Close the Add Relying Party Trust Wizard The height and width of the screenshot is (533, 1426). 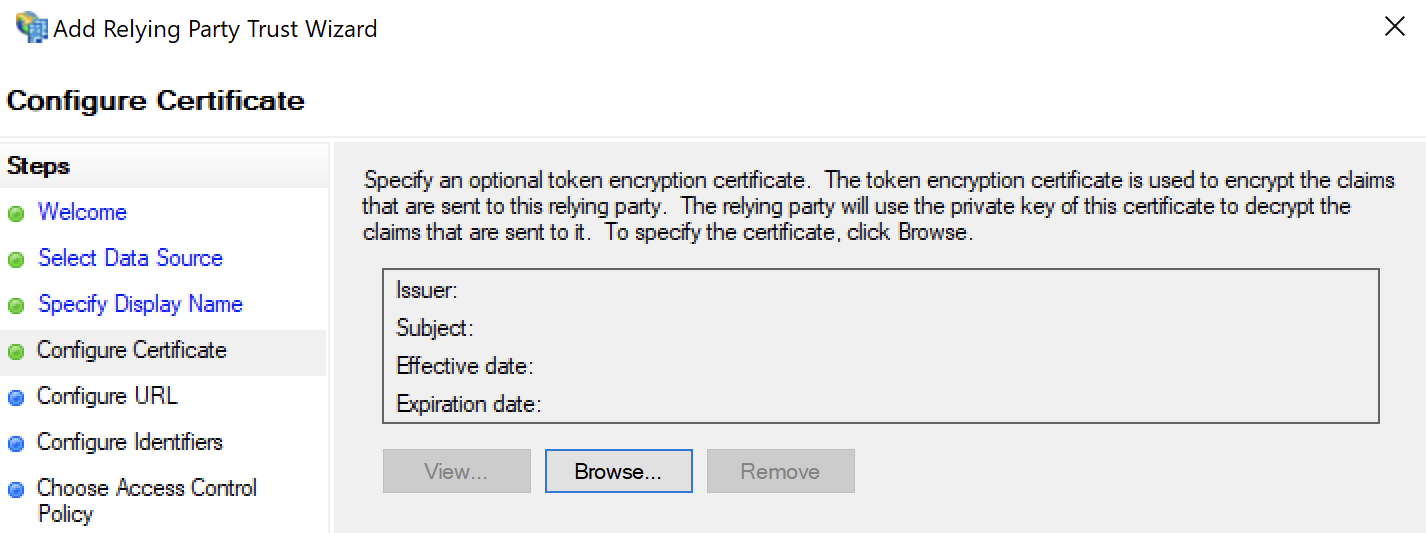point(1394,27)
